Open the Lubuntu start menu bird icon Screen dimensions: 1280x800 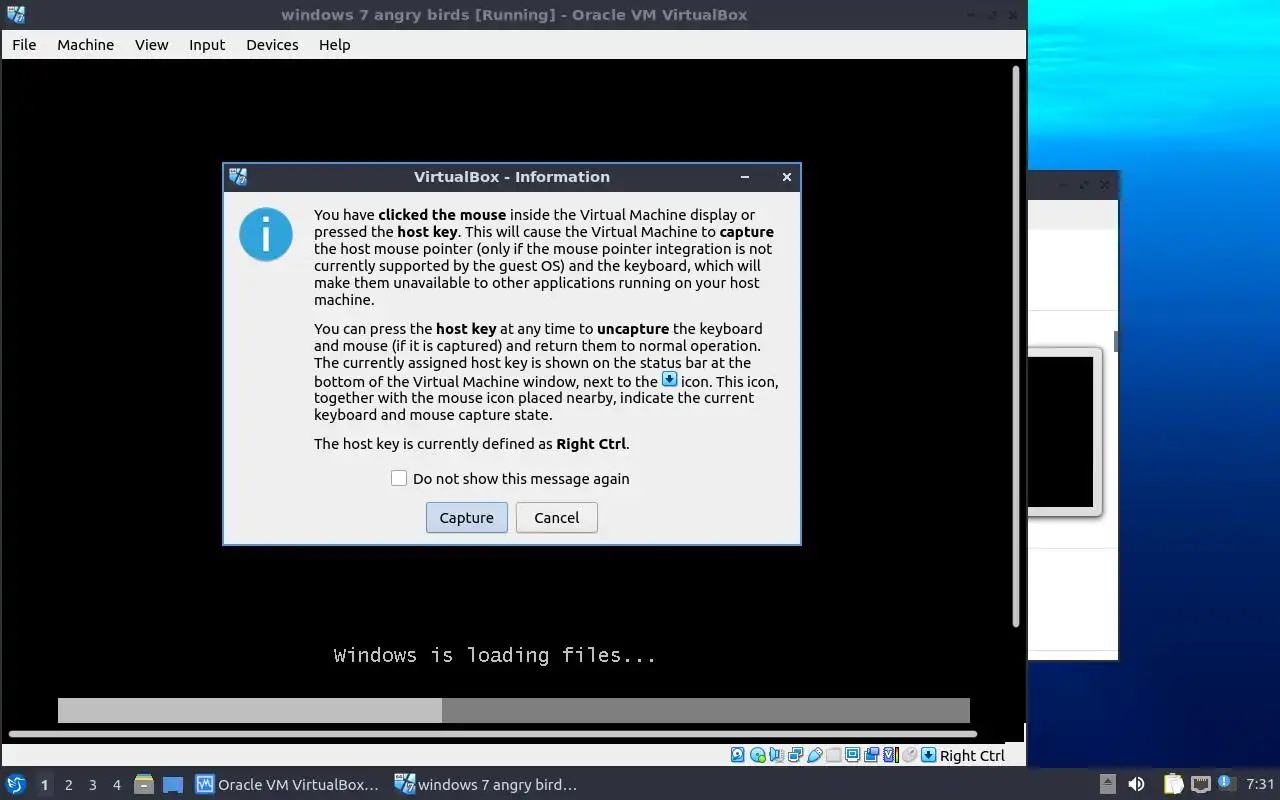click(16, 784)
